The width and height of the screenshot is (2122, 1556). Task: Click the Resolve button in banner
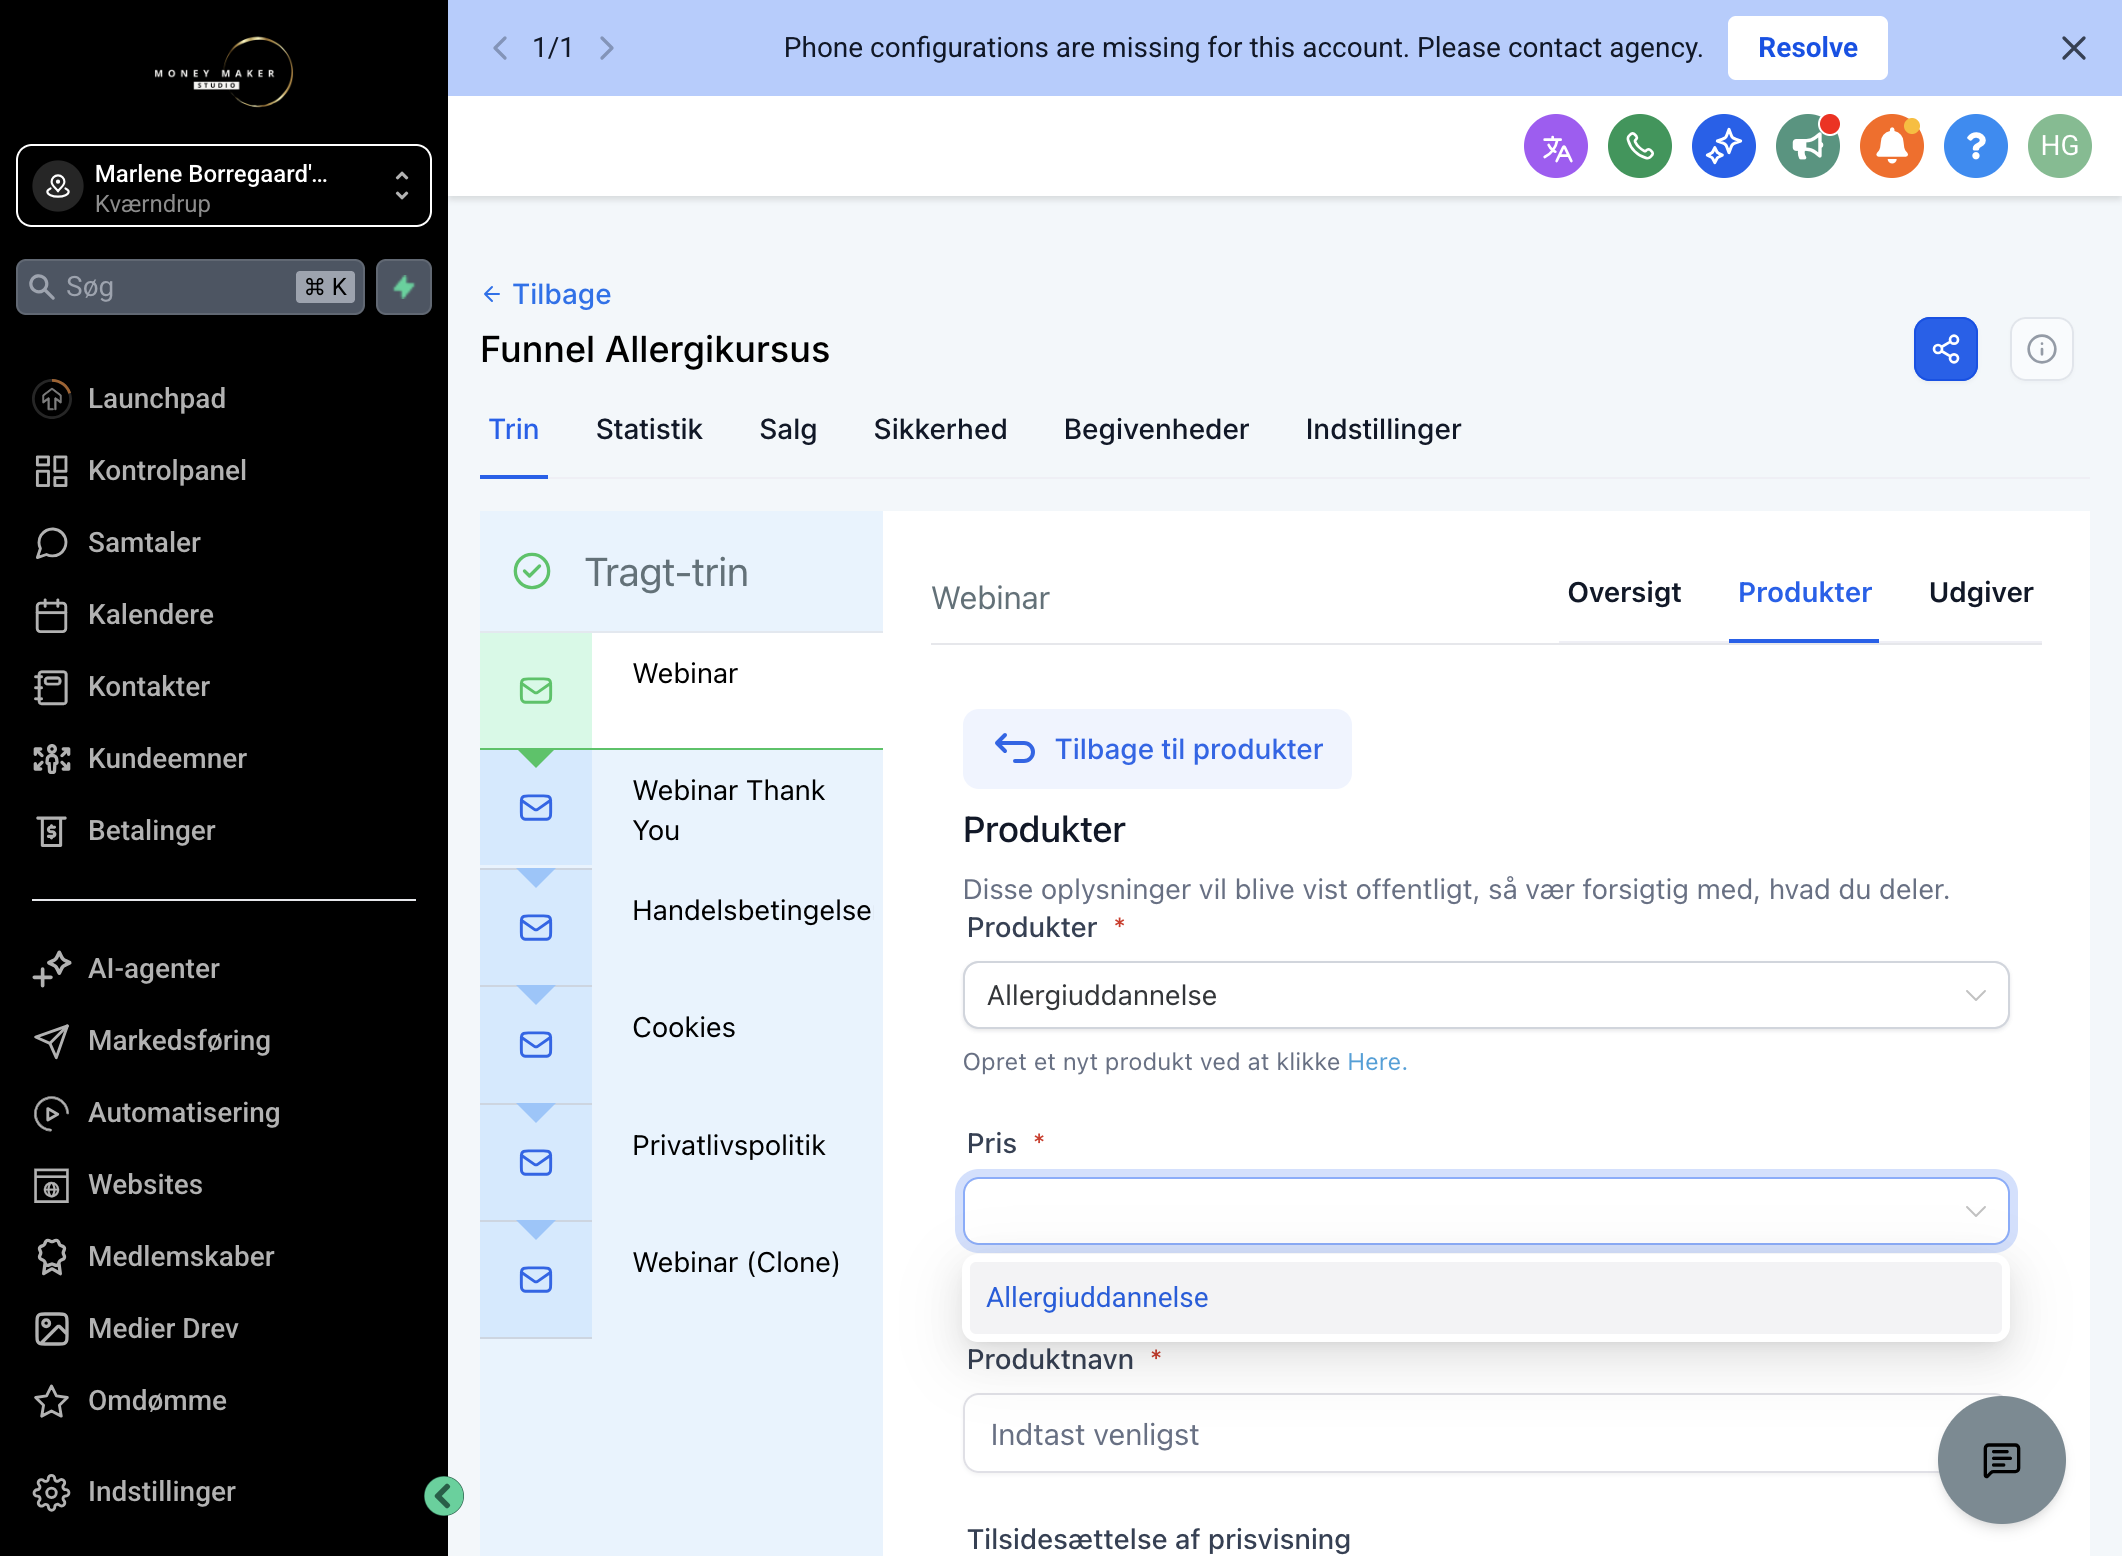[1807, 48]
